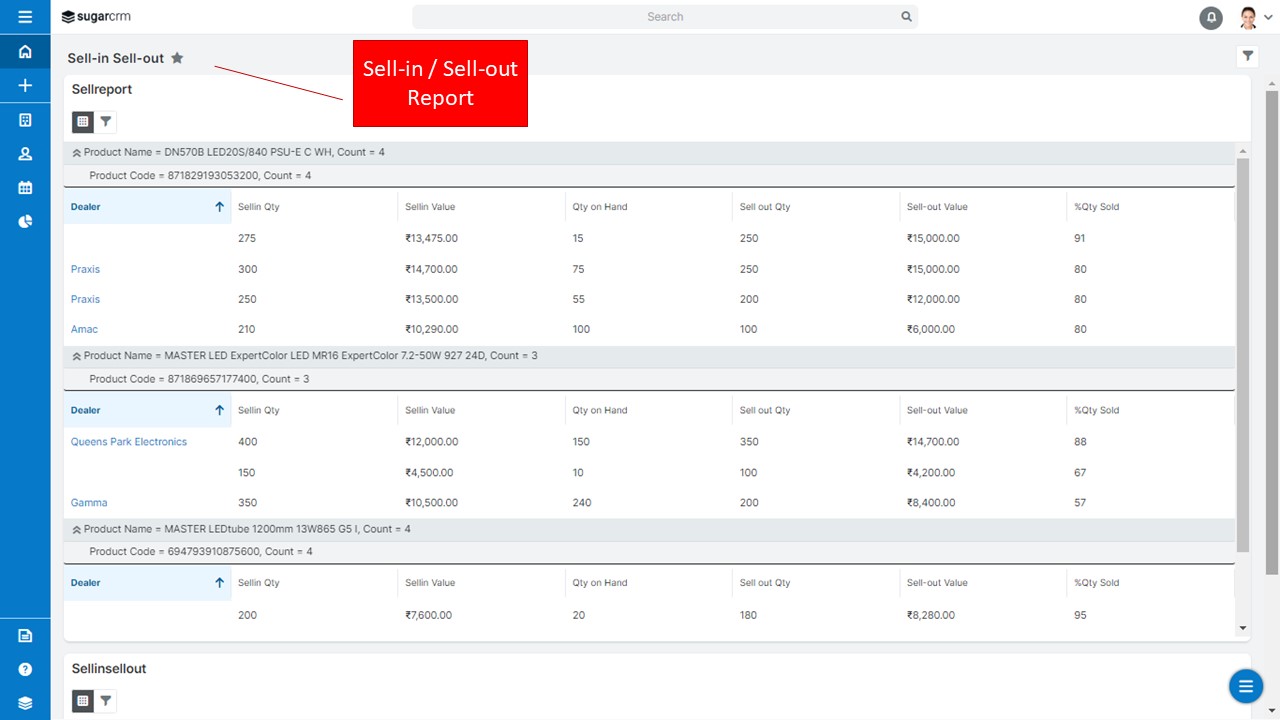Switch Sellreport to table view
The width and height of the screenshot is (1280, 720).
coord(83,122)
